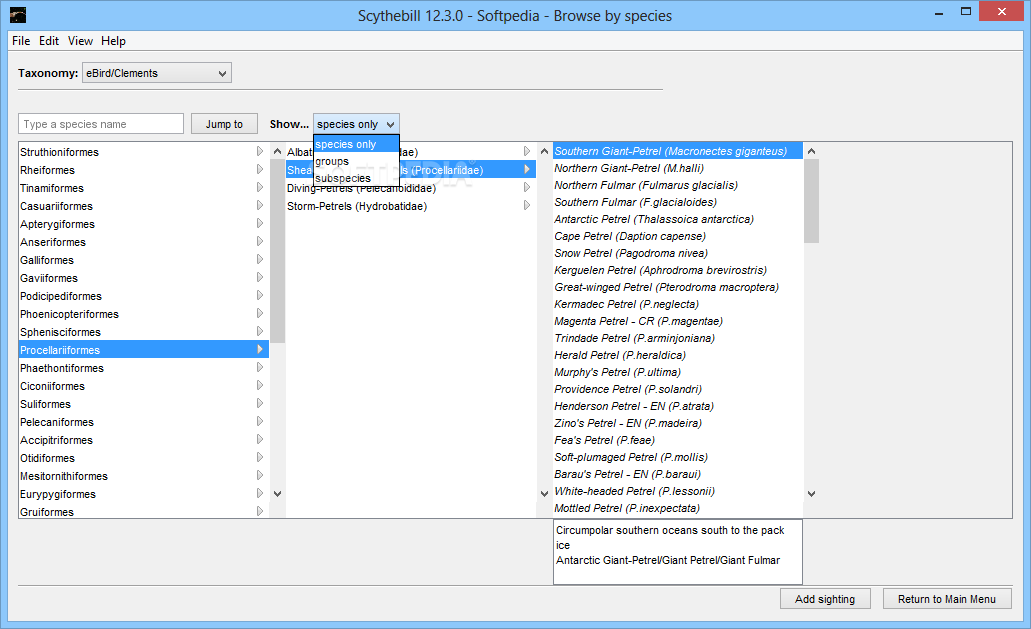Click arrow on selected Procellariiformes row
The height and width of the screenshot is (629, 1031).
point(260,350)
